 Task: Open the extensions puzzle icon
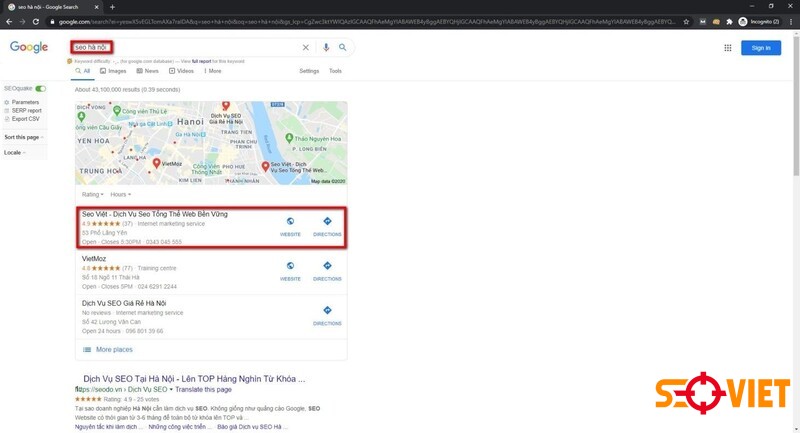pyautogui.click(x=729, y=21)
